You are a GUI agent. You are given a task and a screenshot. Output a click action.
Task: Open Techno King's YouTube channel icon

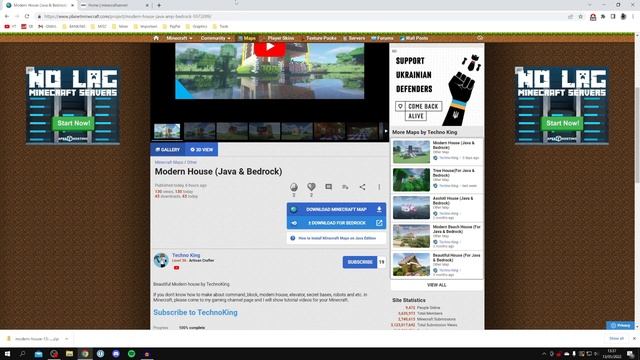[176, 268]
